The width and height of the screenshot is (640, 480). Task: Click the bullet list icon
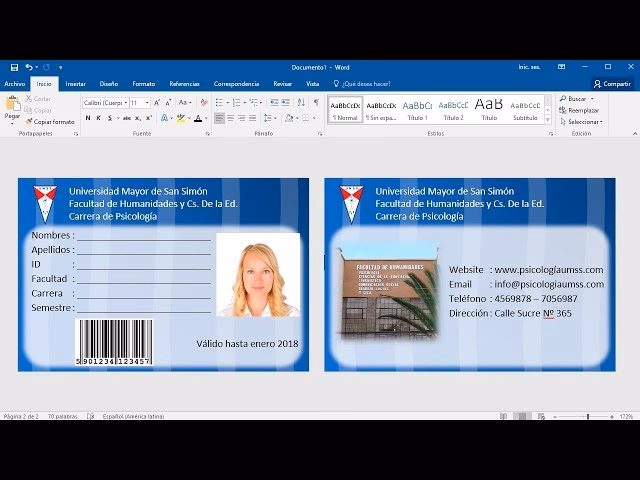tap(218, 102)
